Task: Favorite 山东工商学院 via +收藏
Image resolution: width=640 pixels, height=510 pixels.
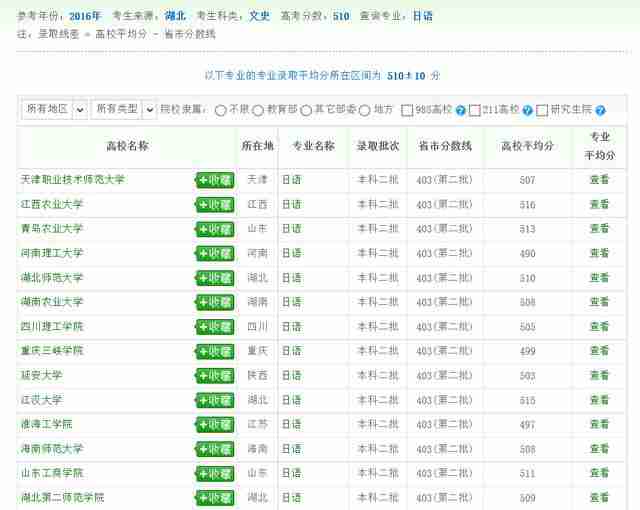Action: point(215,474)
